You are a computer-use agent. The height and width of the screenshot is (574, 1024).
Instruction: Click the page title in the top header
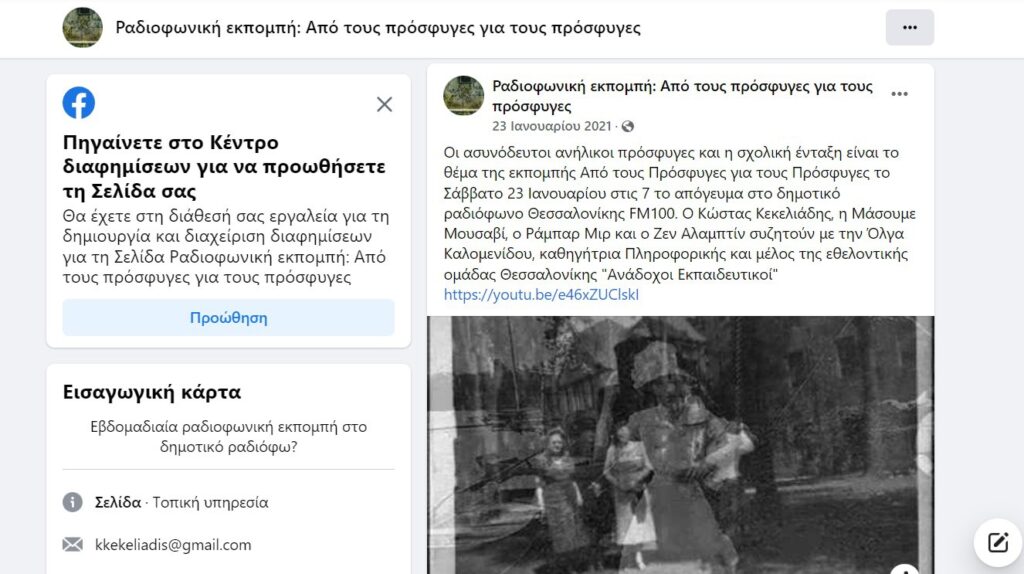pyautogui.click(x=378, y=28)
